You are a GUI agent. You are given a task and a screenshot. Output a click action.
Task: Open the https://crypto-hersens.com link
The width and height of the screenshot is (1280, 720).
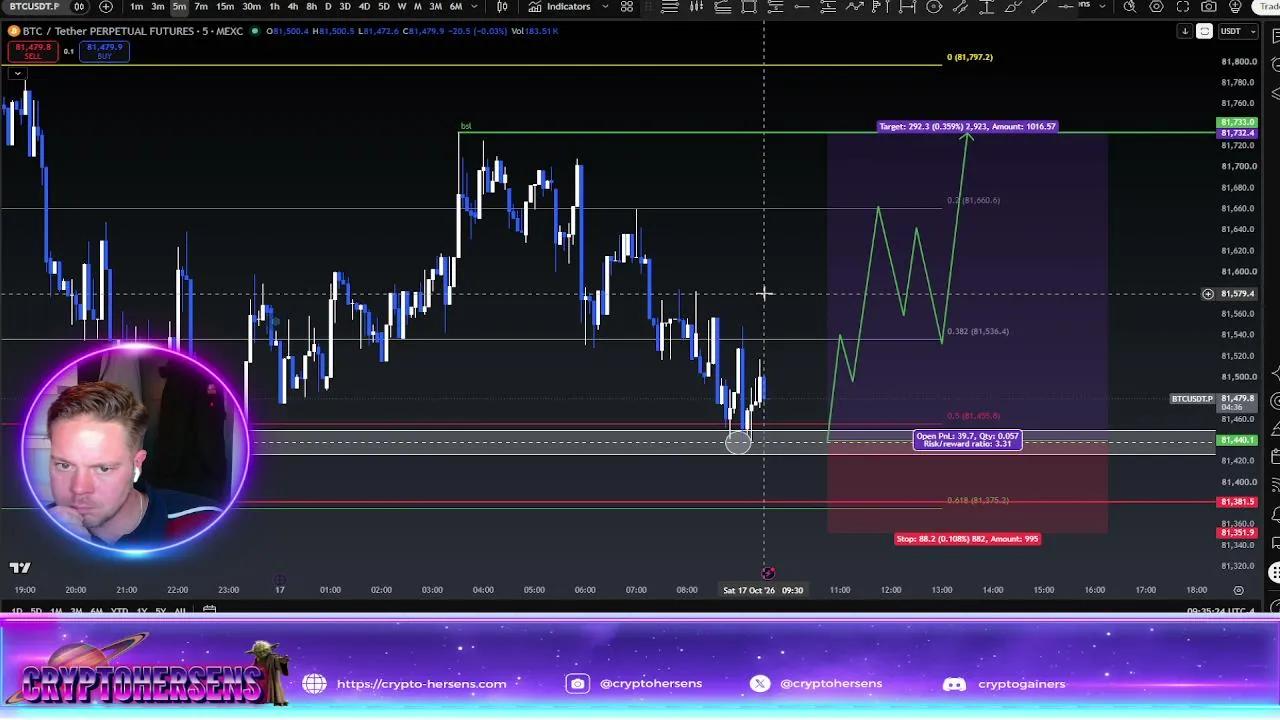coord(421,684)
